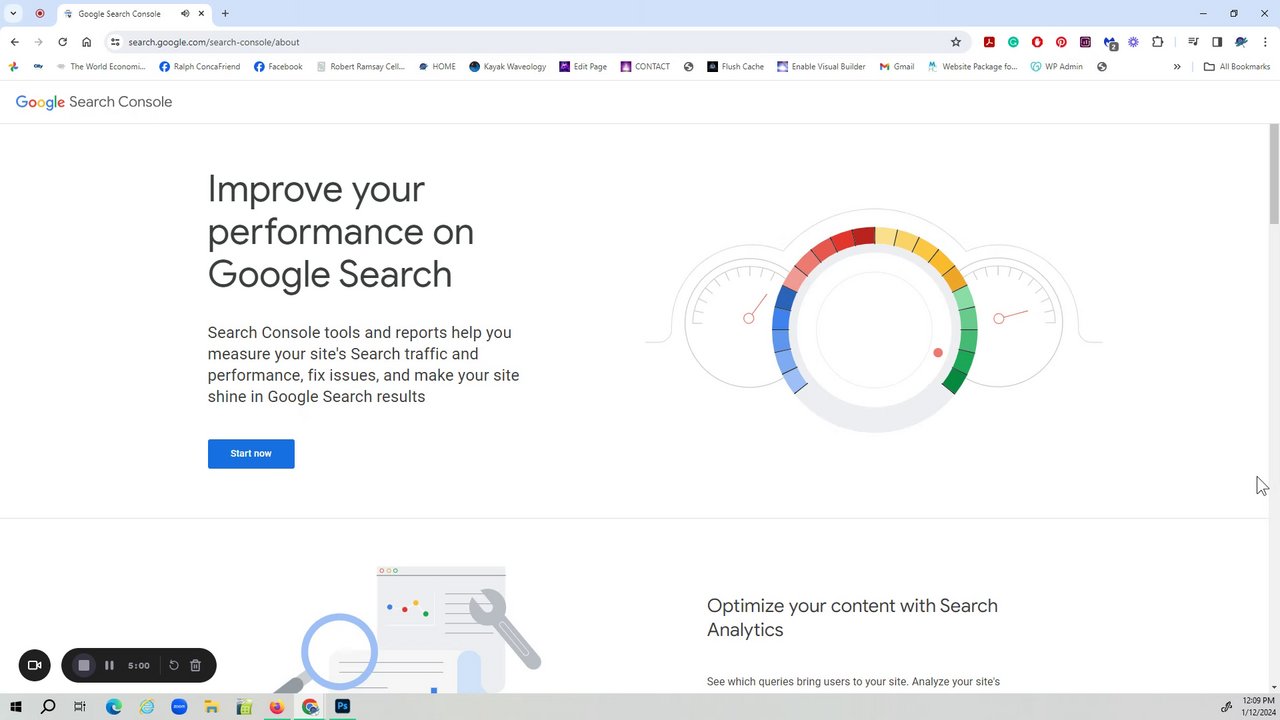
Task: Toggle the browser side panel icon
Action: (1217, 42)
